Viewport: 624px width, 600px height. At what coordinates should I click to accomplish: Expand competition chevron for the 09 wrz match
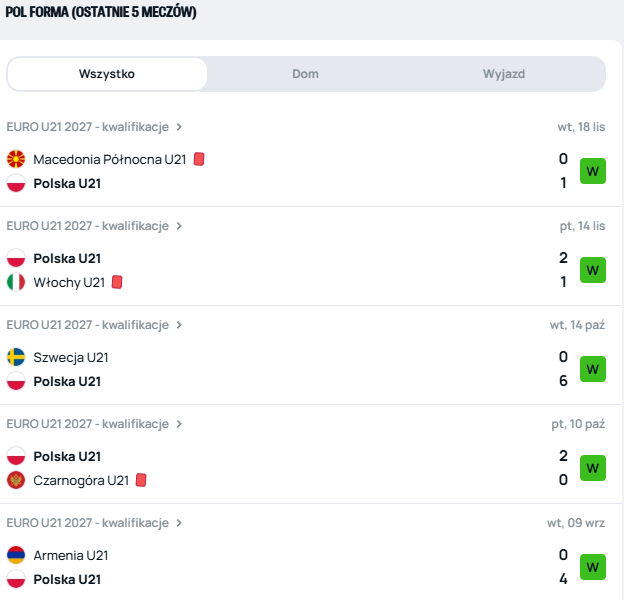pyautogui.click(x=179, y=523)
